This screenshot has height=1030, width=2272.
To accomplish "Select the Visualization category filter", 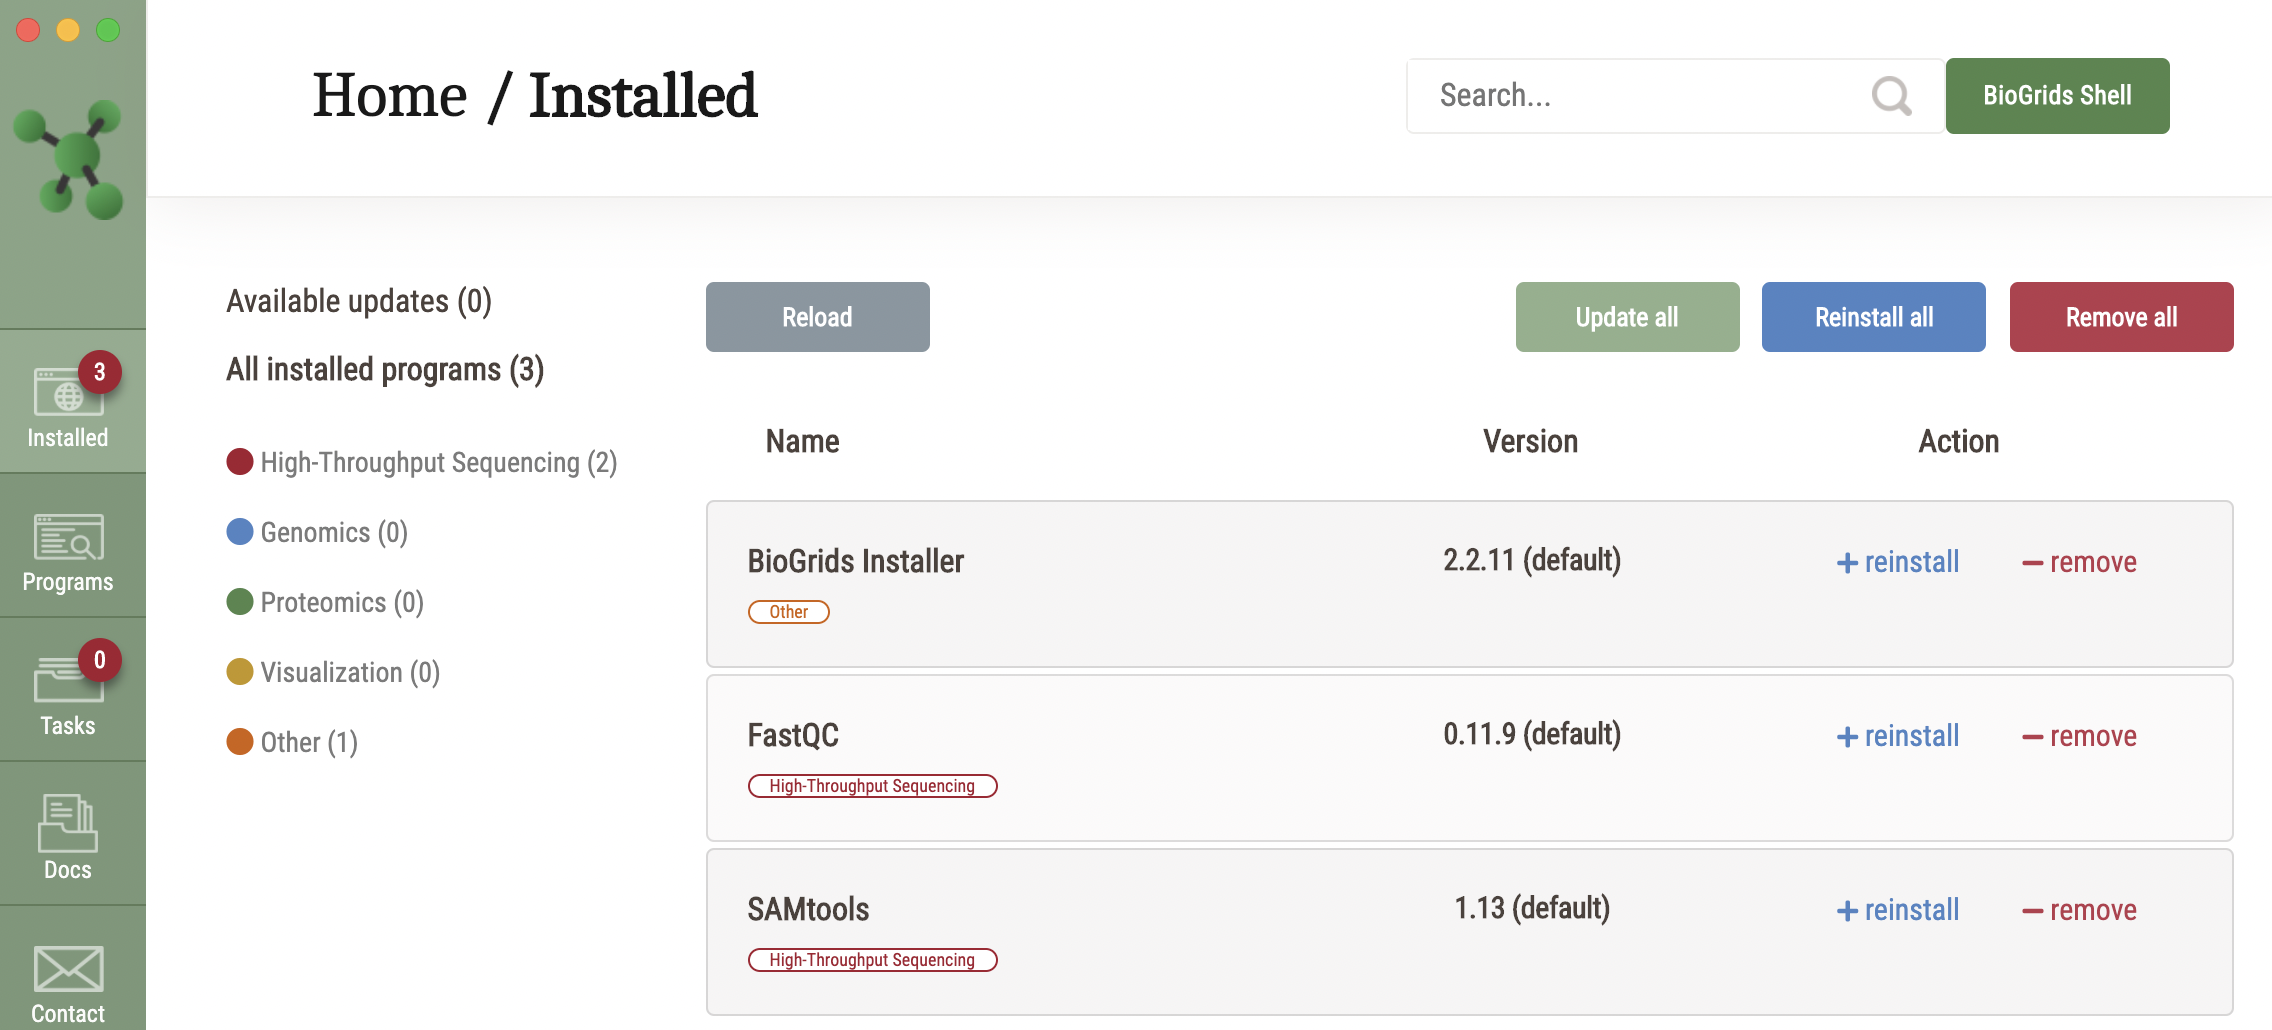I will coord(349,672).
